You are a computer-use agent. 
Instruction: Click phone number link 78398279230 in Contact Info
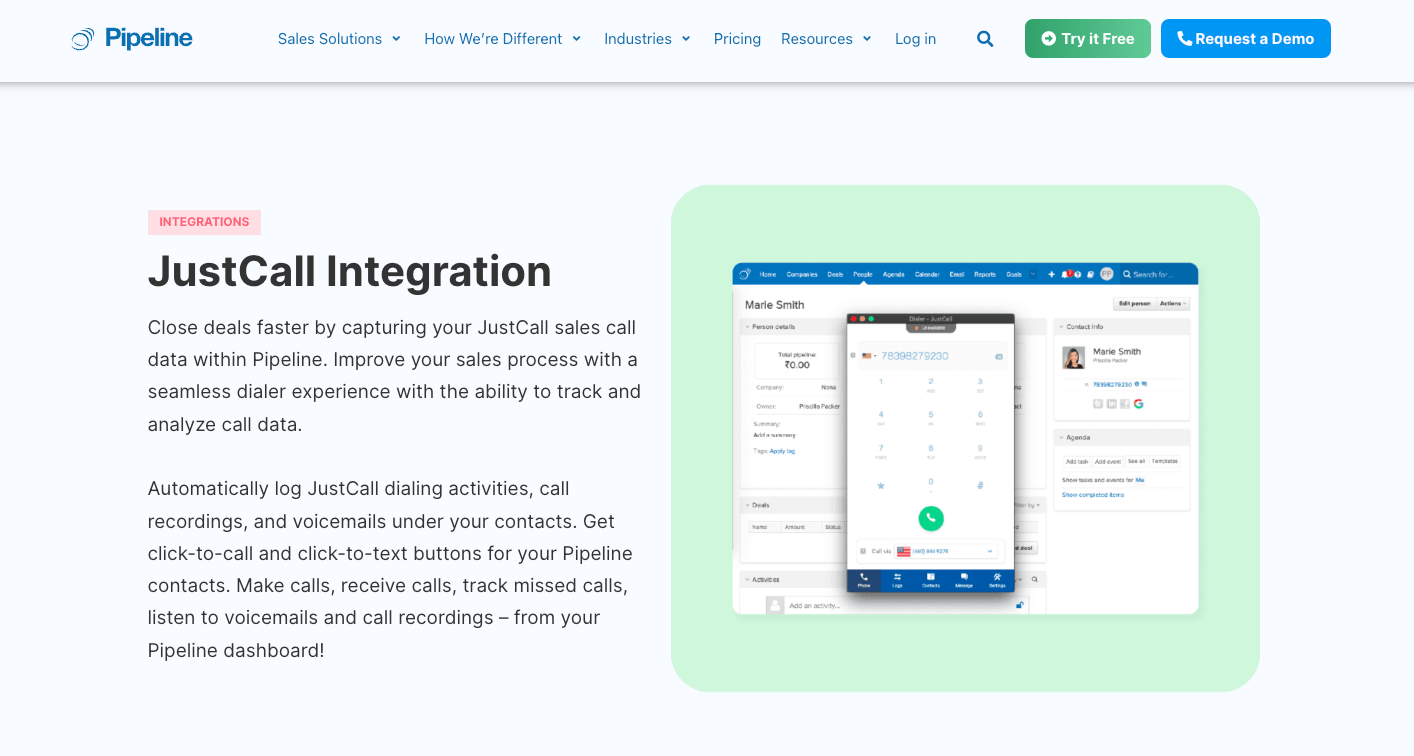pos(1112,385)
